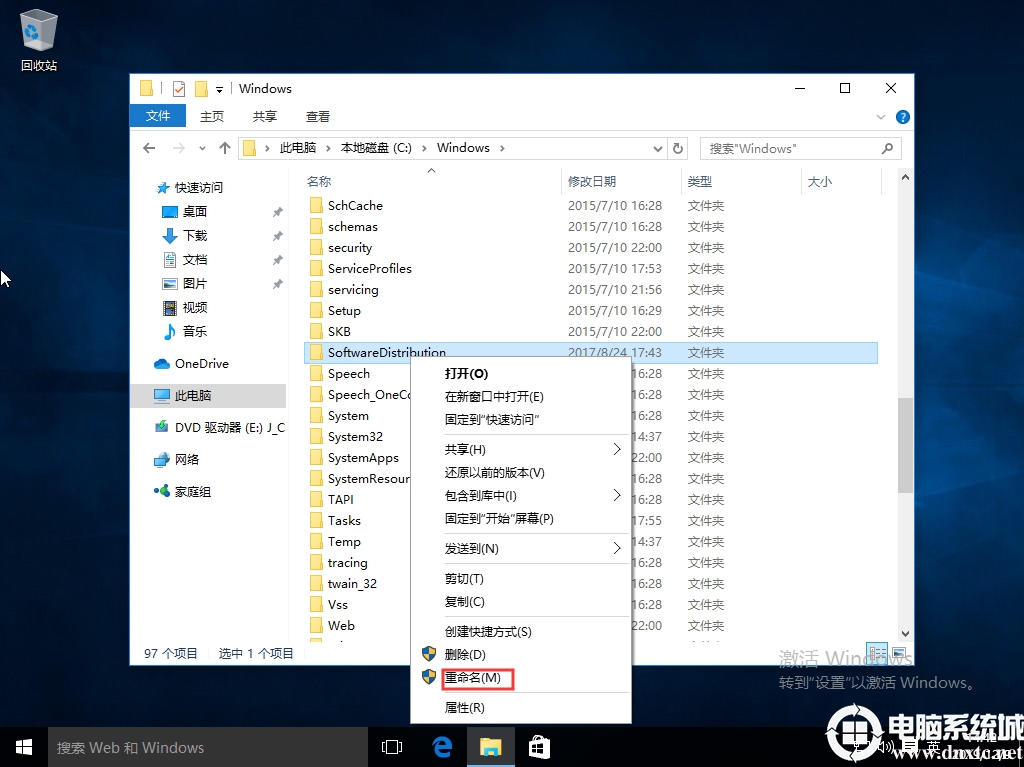This screenshot has height=767, width=1024.
Task: Expand the 包含到库中(I) submenu
Action: point(520,495)
